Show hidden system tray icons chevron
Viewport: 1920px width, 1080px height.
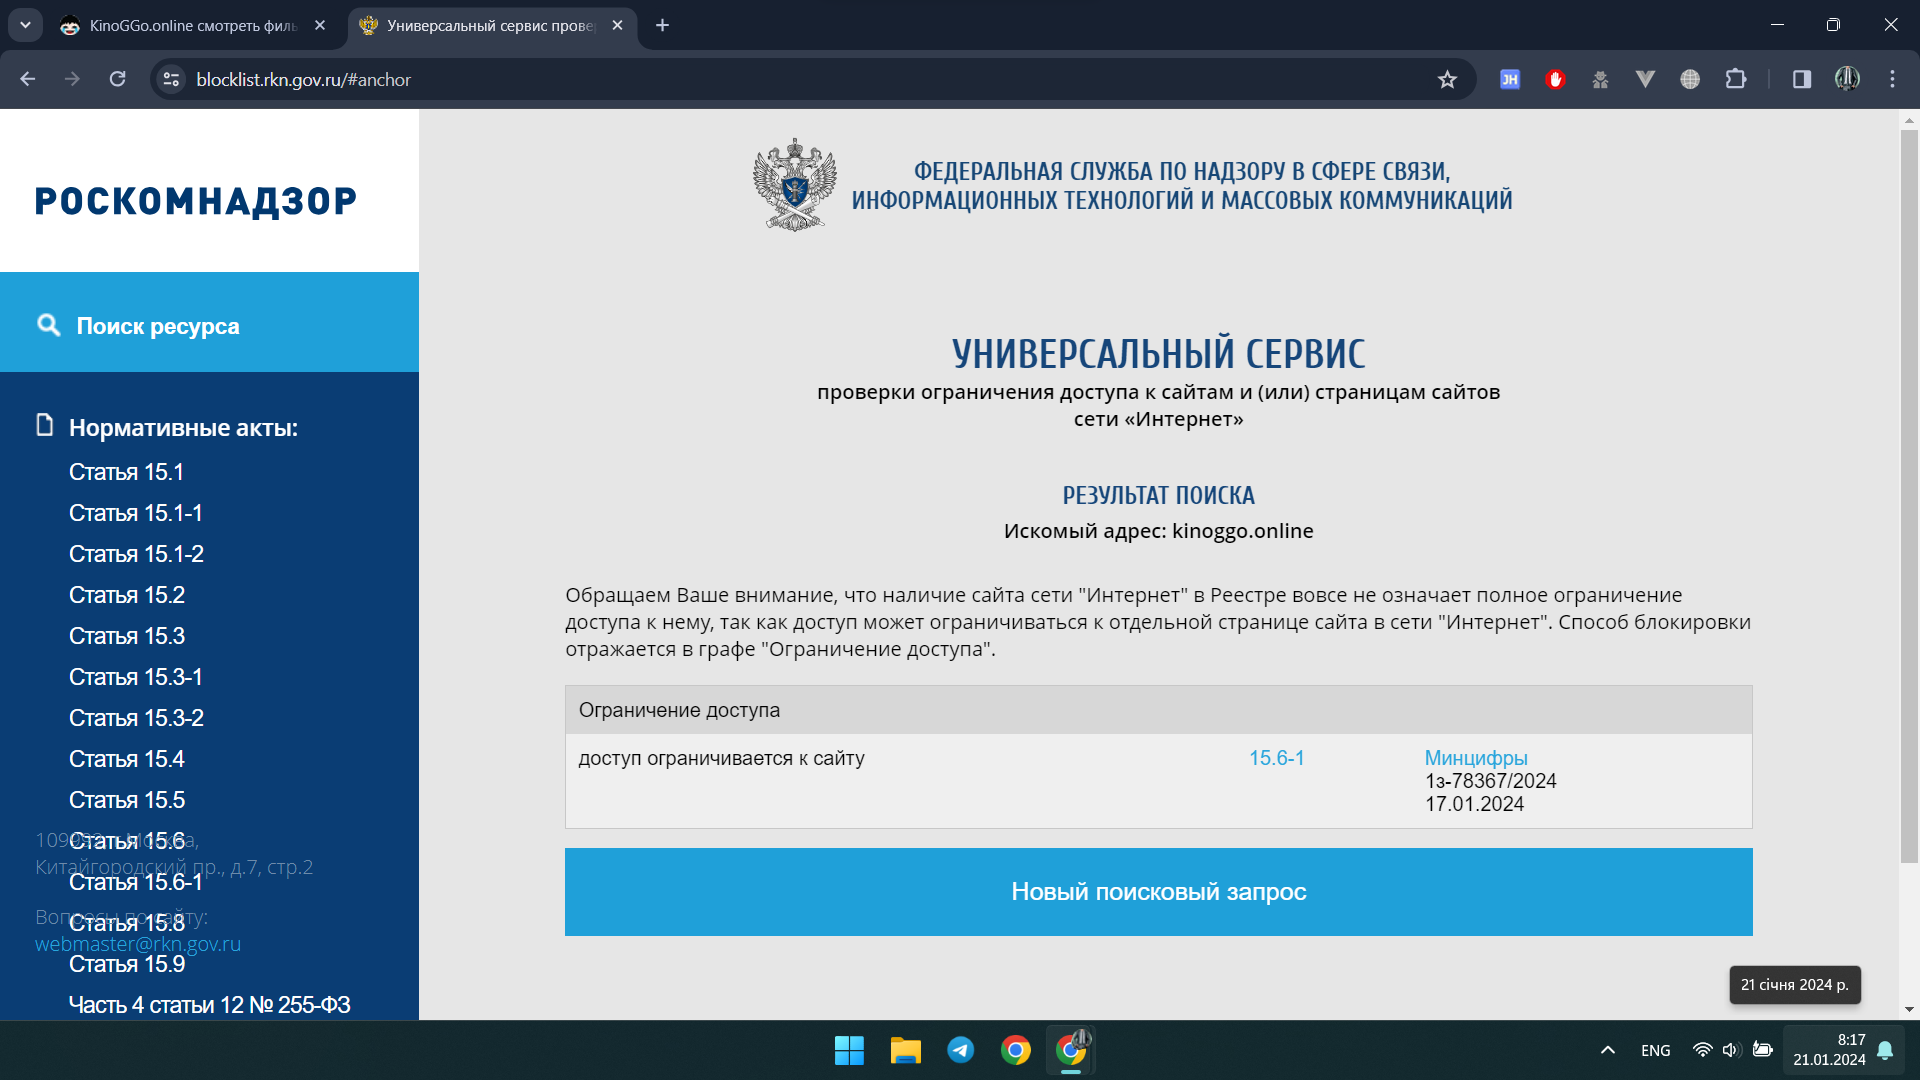click(x=1607, y=1050)
